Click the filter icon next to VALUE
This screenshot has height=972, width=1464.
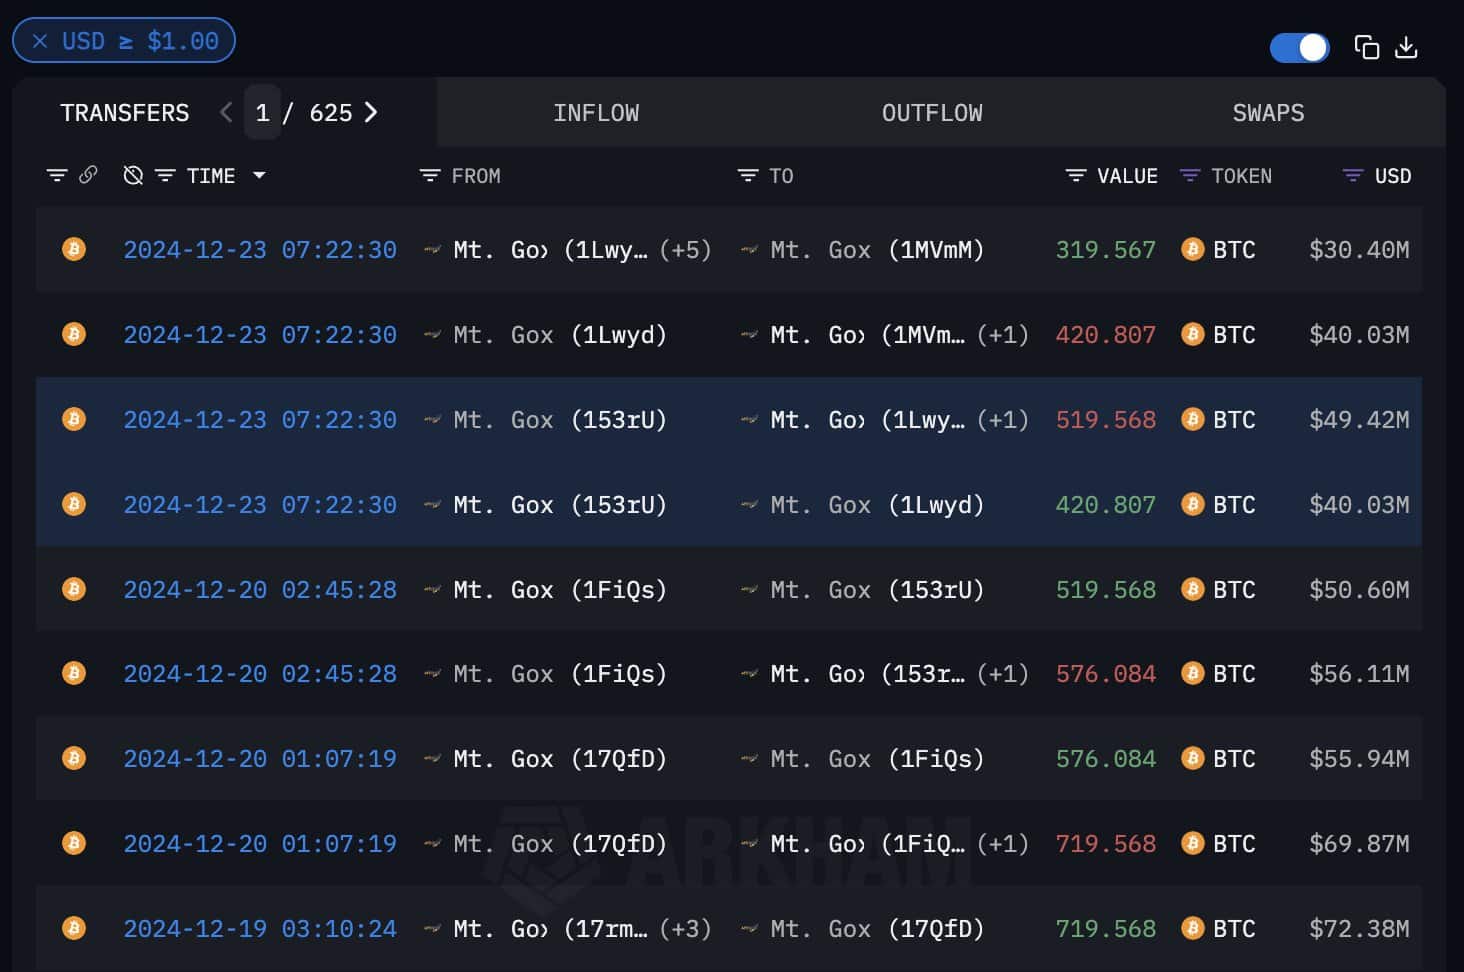pos(1076,176)
